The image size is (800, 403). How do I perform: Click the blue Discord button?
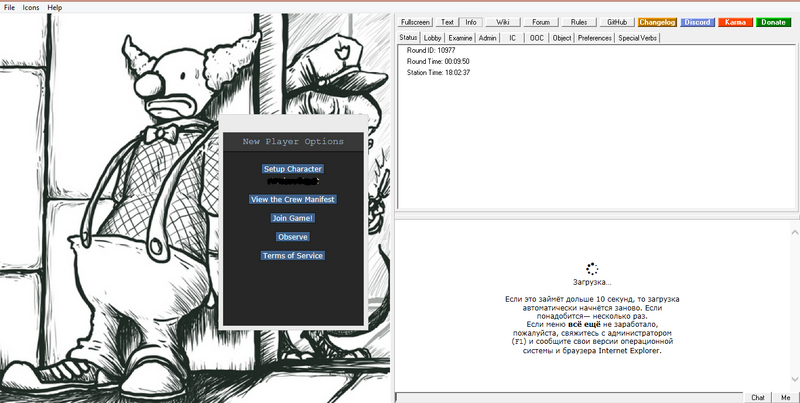(x=697, y=22)
